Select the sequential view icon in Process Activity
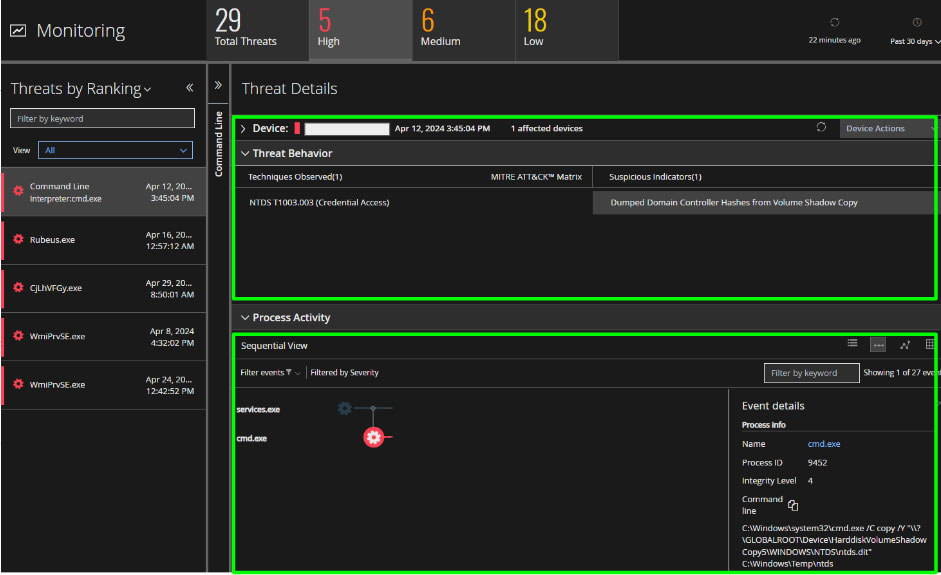The width and height of the screenshot is (941, 575). pyautogui.click(x=878, y=345)
